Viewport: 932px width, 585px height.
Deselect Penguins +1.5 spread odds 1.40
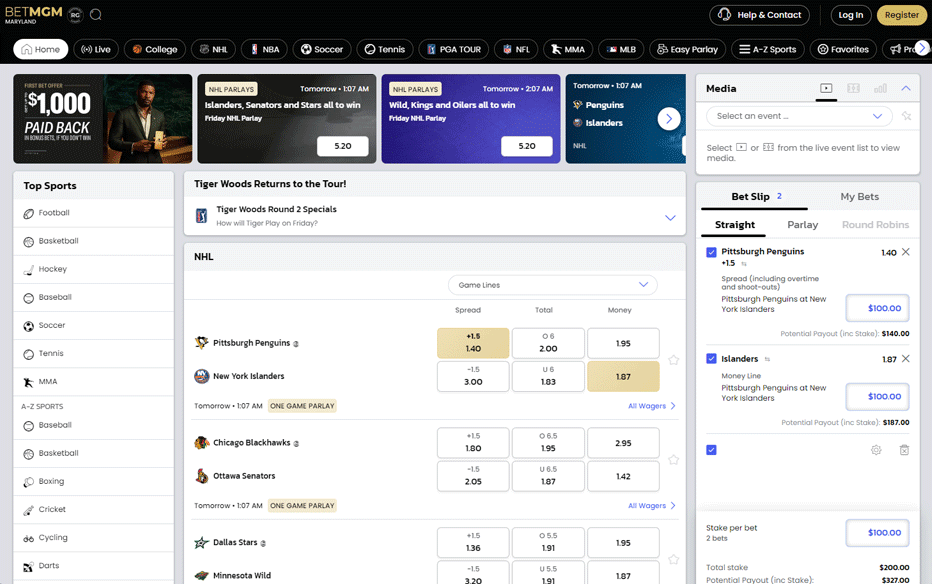pos(473,343)
